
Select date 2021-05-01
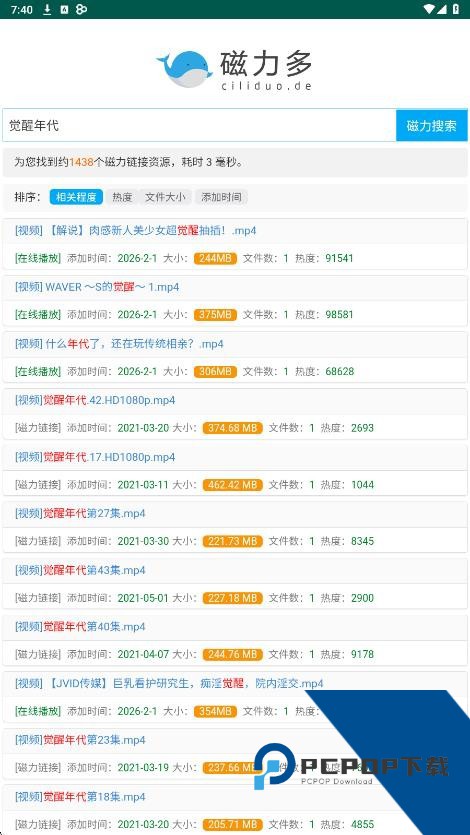143,597
